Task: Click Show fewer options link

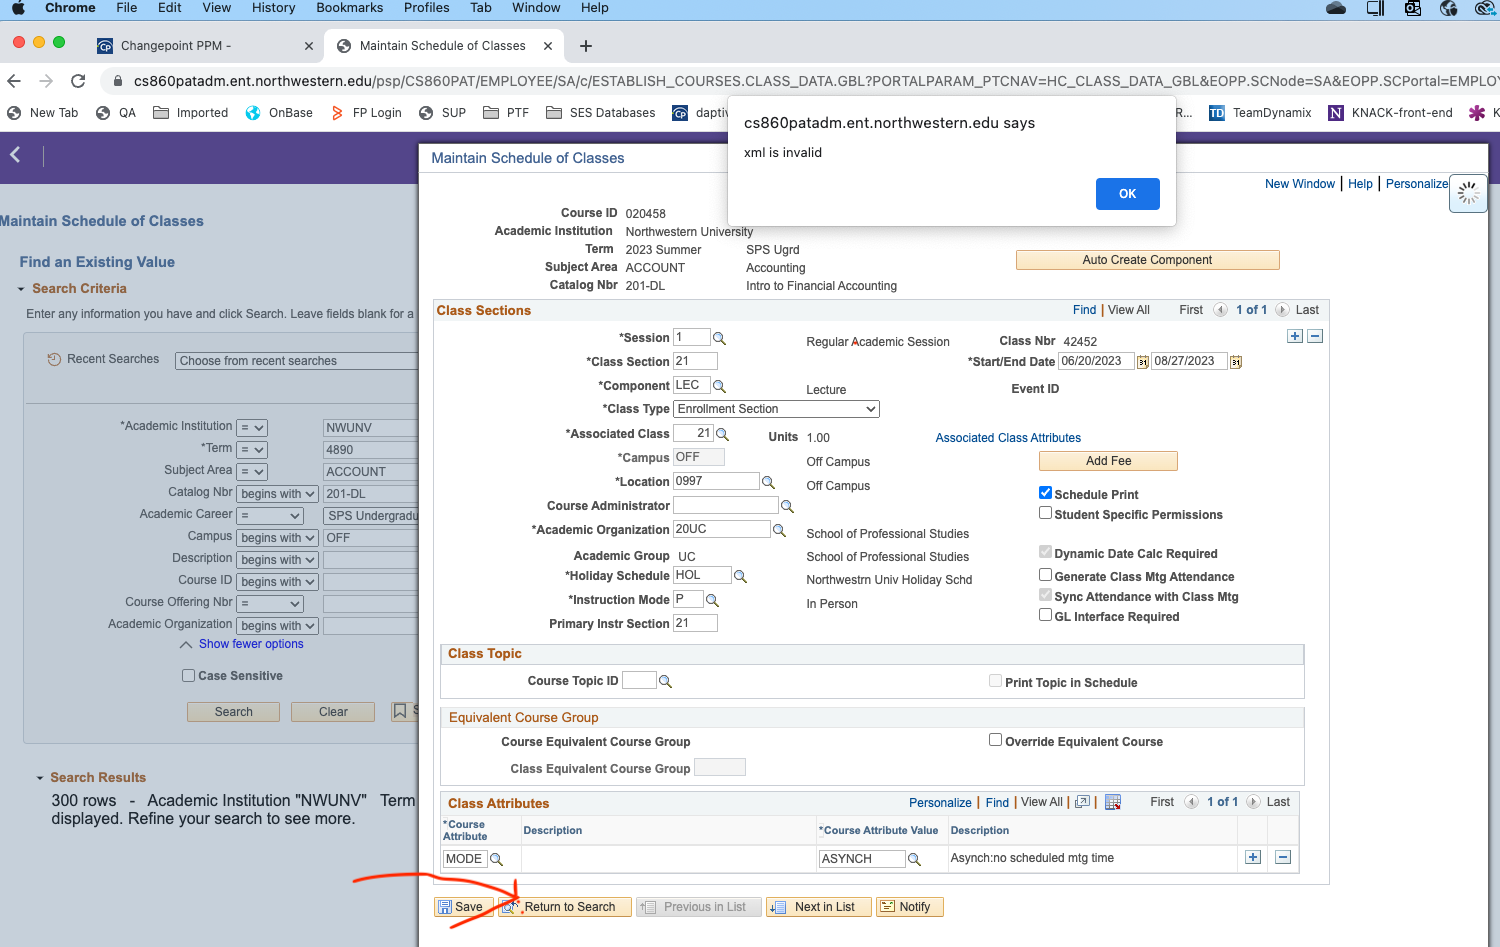Action: tap(251, 644)
